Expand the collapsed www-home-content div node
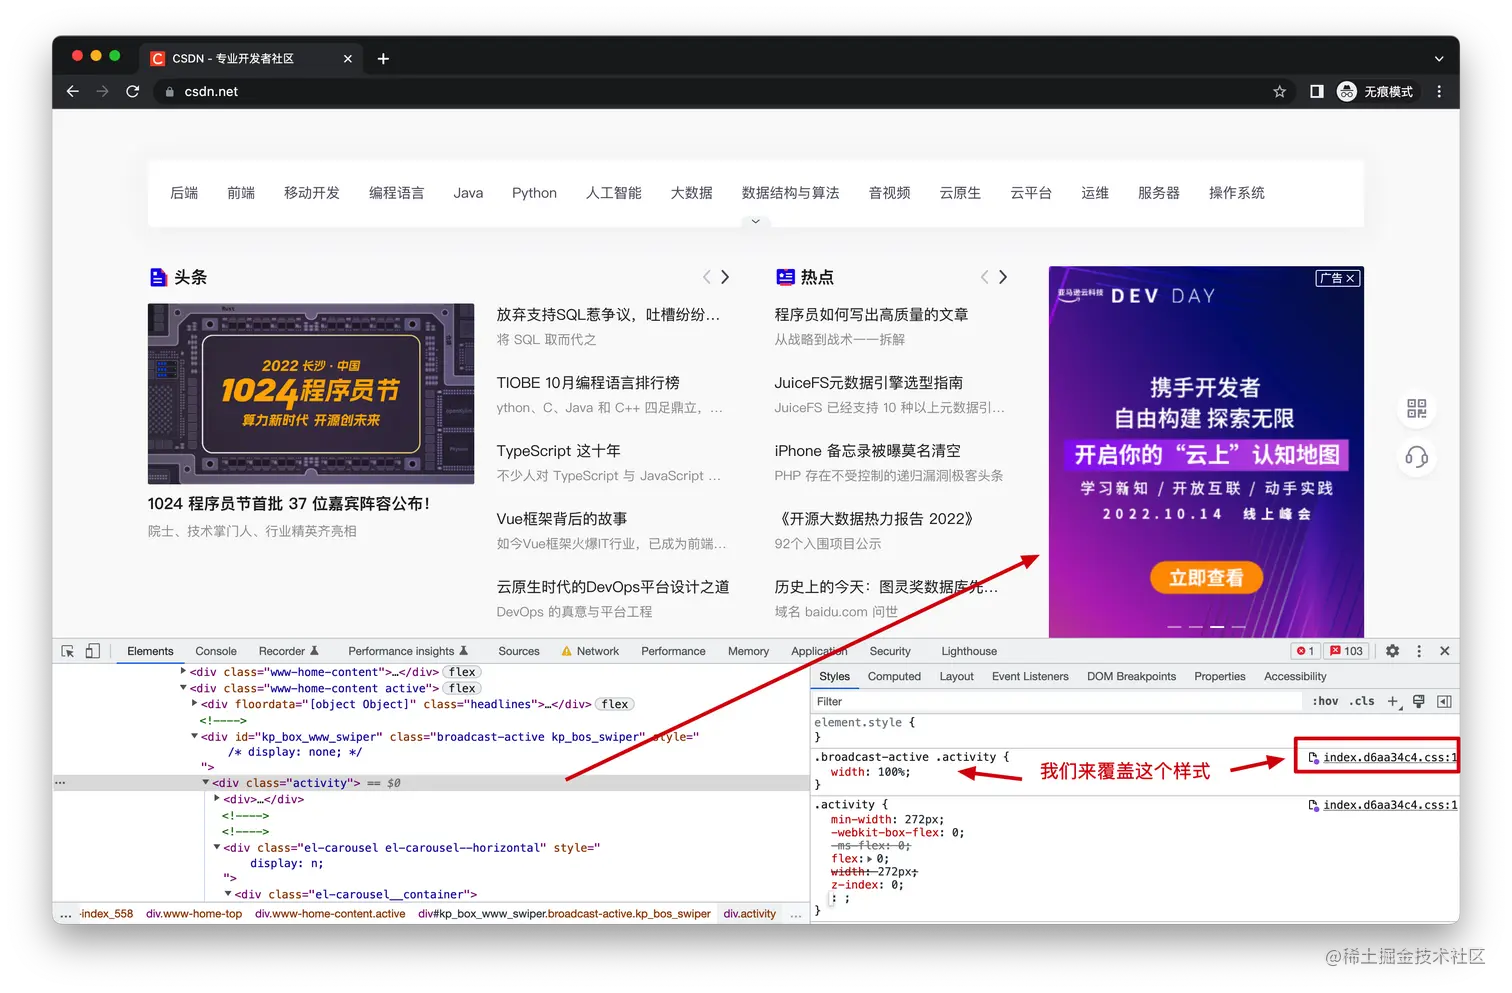 tap(183, 672)
